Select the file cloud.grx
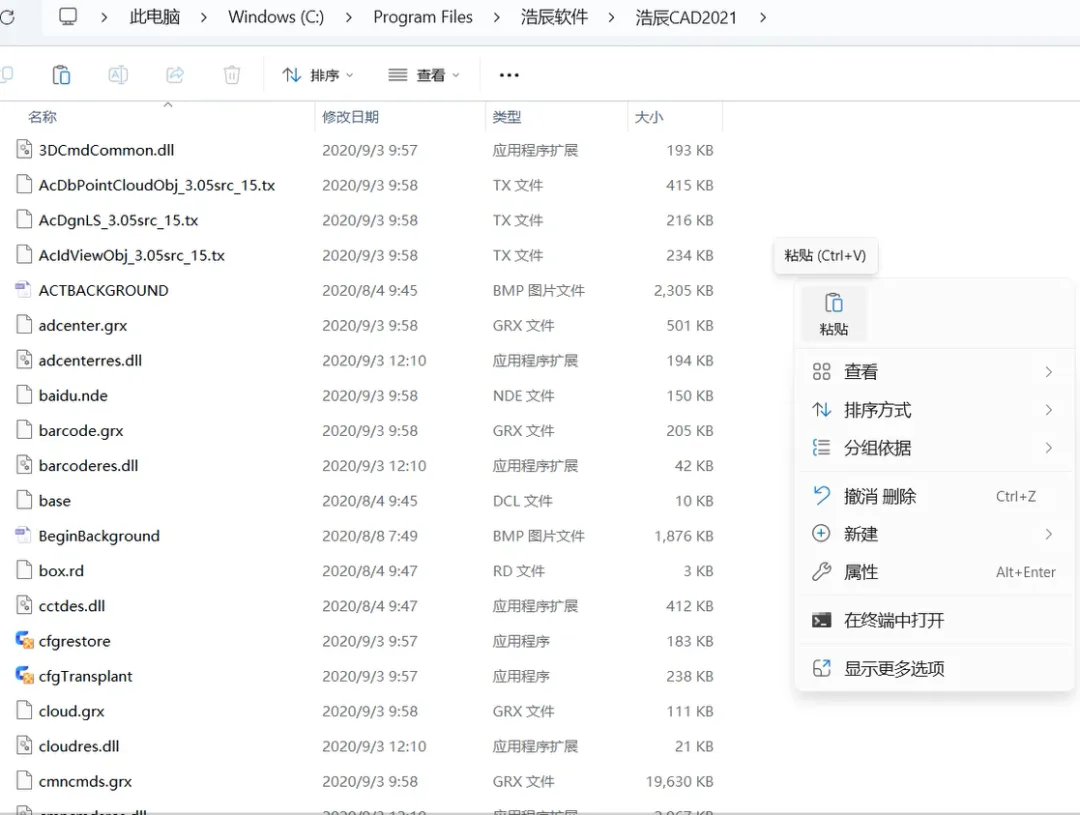 pyautogui.click(x=72, y=710)
